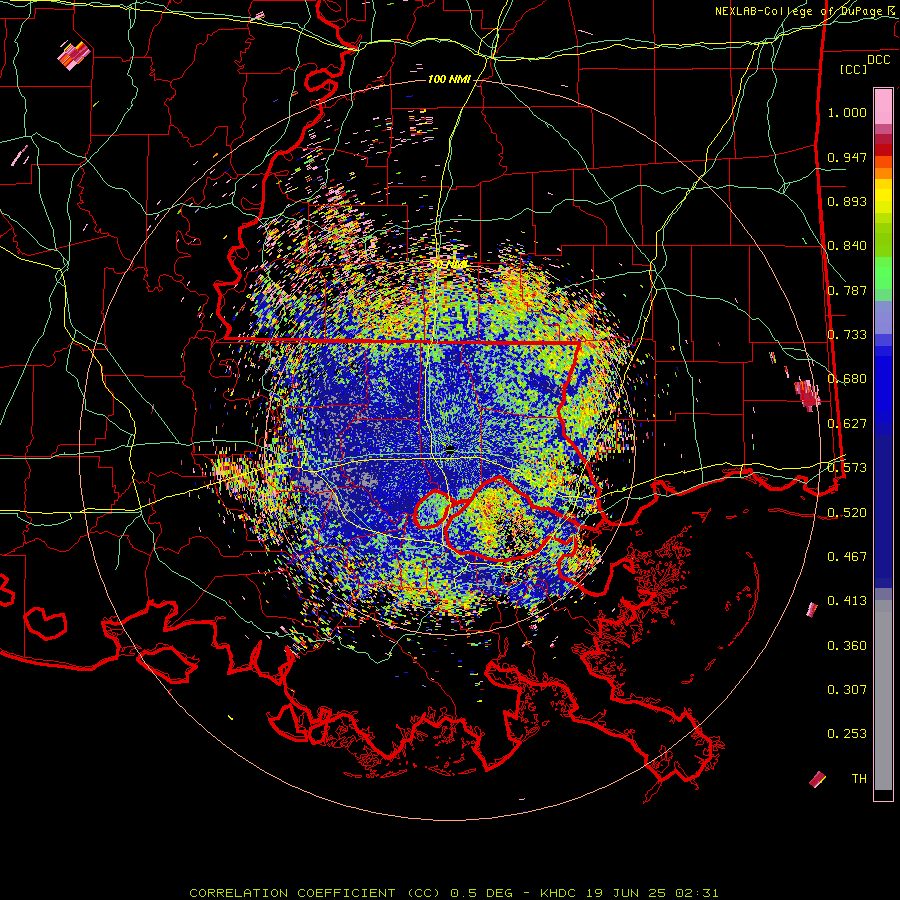Select the 0.680 legend value
The image size is (900, 900).
click(847, 378)
